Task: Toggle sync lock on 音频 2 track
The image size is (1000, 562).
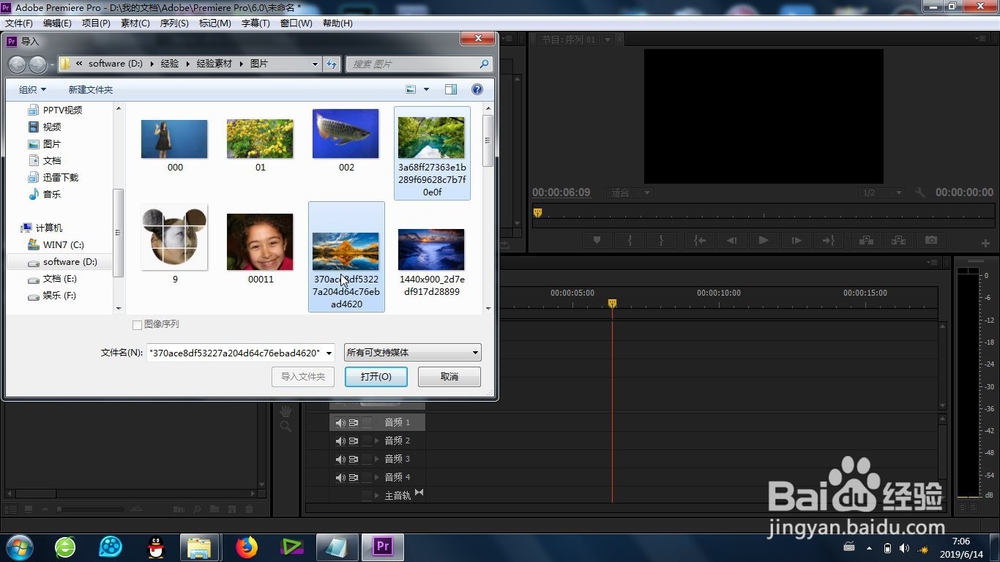Action: click(353, 441)
